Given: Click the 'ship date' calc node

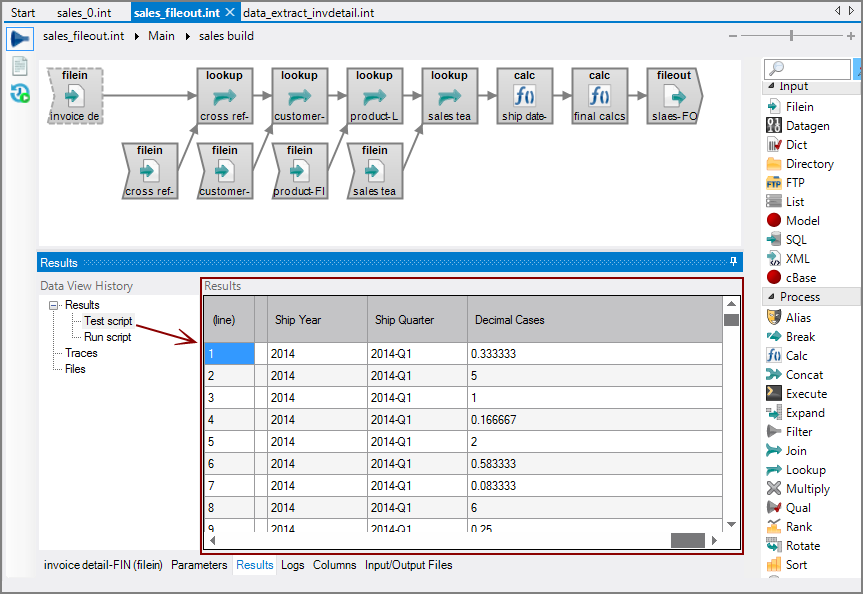Looking at the screenshot, I should click(x=524, y=98).
